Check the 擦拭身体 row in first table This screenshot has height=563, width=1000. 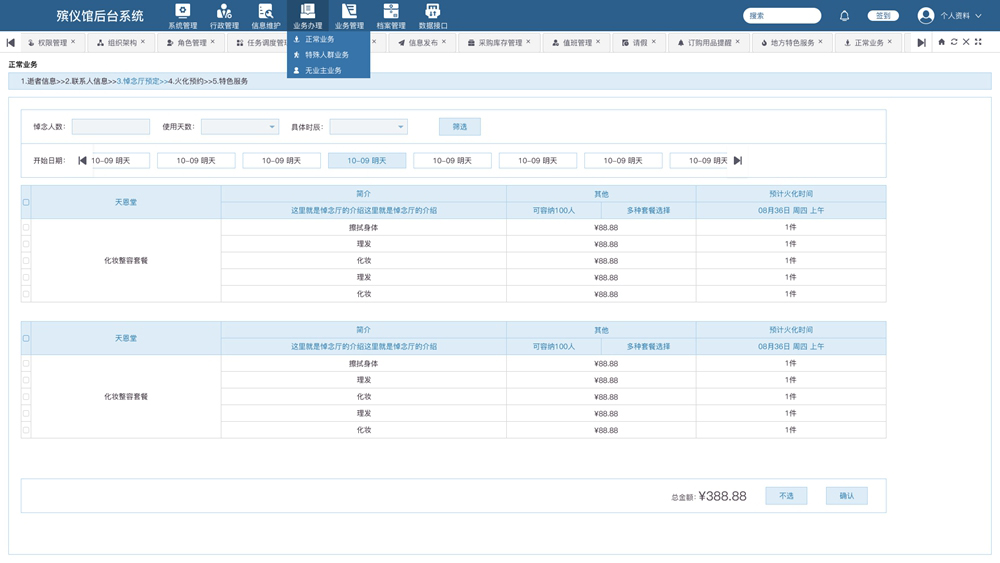(26, 228)
